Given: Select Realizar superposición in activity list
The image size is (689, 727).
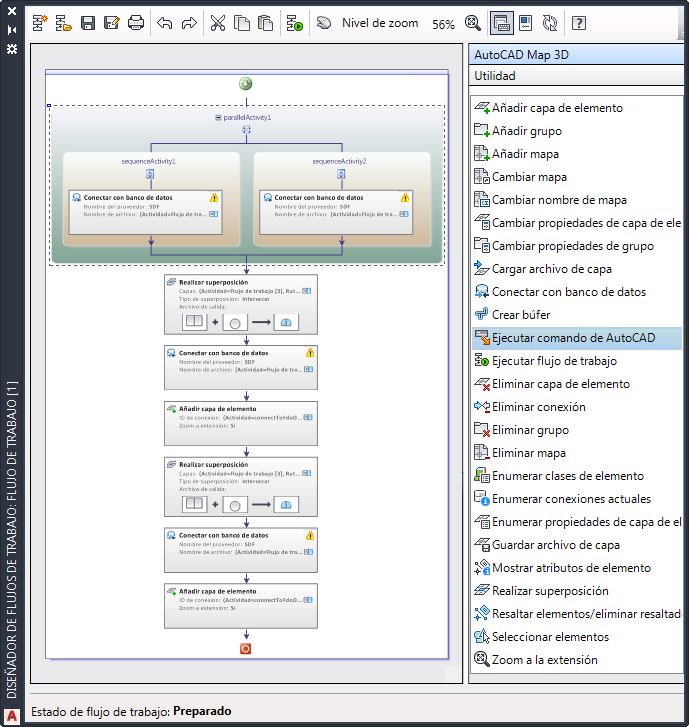Looking at the screenshot, I should tap(577, 591).
